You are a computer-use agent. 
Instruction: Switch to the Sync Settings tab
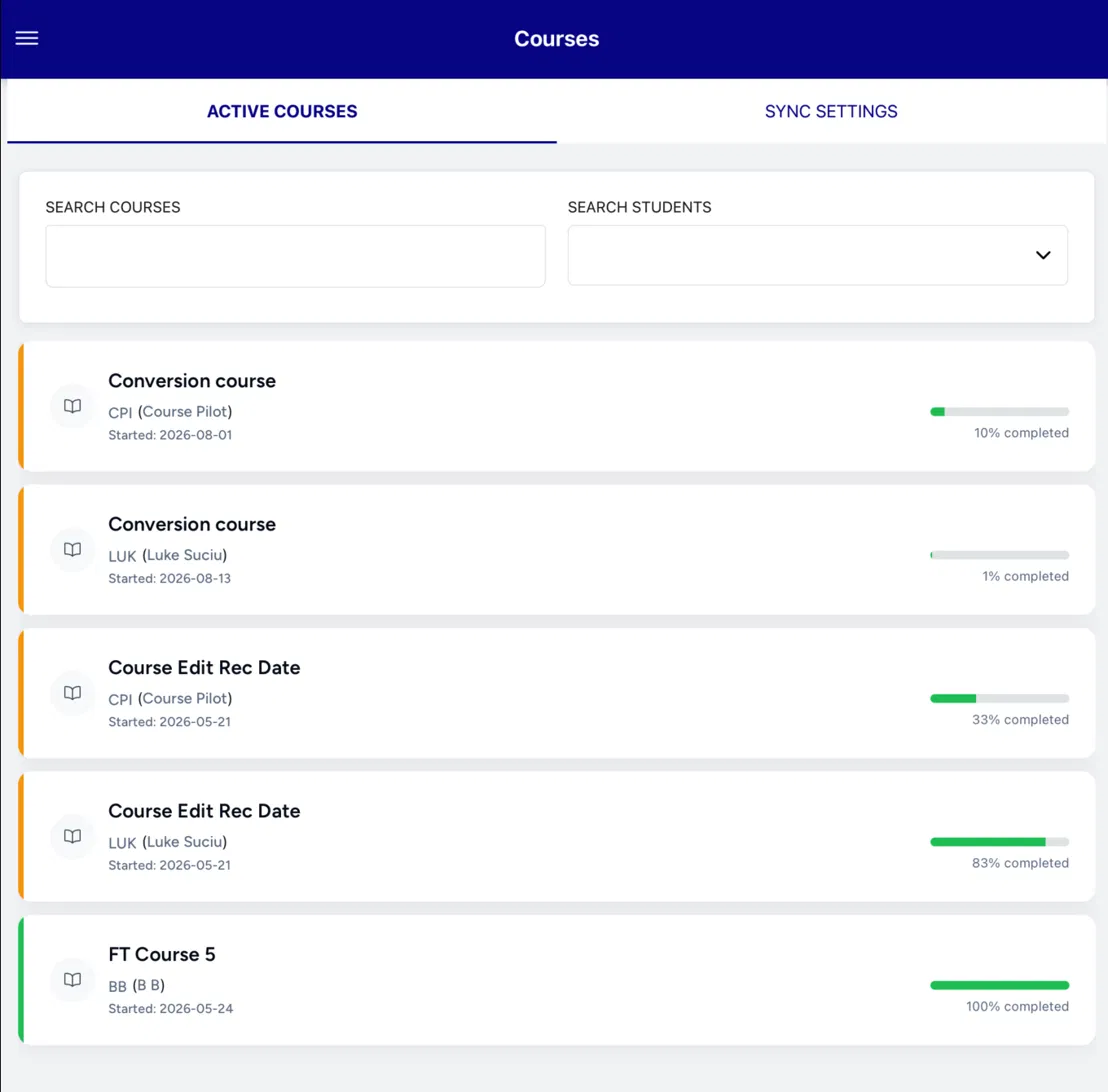pyautogui.click(x=831, y=111)
